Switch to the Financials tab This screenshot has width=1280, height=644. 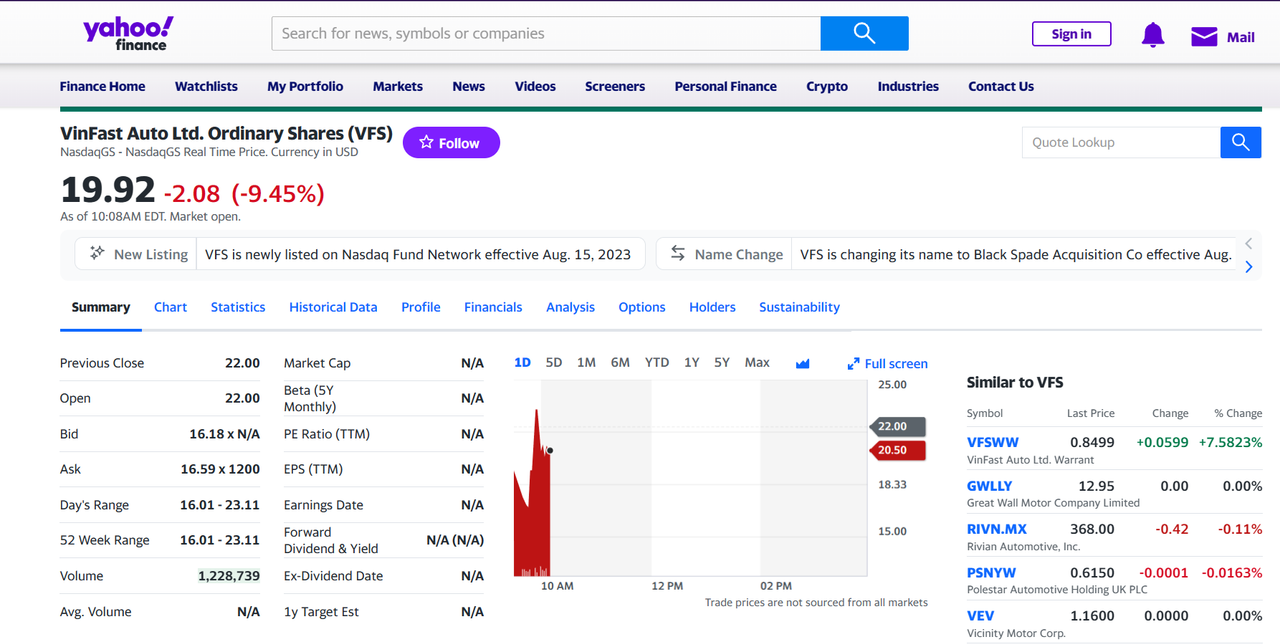click(x=493, y=307)
